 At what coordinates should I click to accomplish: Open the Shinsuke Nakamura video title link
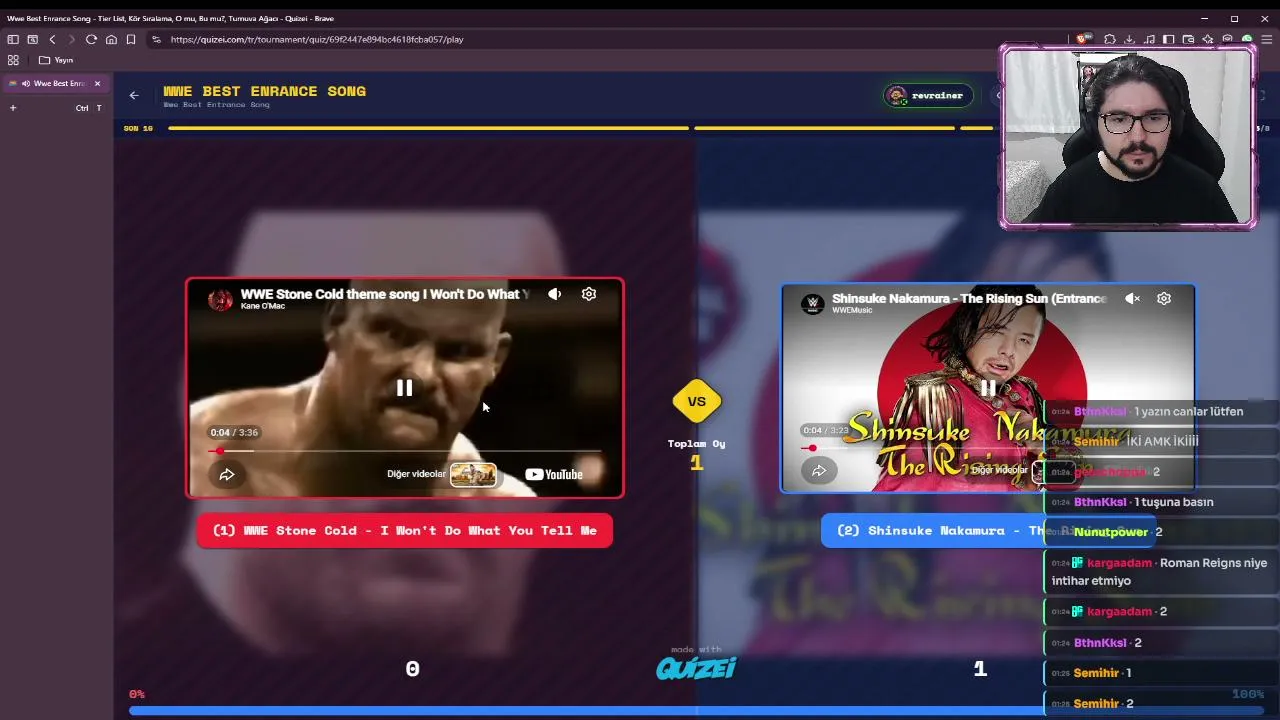(969, 298)
